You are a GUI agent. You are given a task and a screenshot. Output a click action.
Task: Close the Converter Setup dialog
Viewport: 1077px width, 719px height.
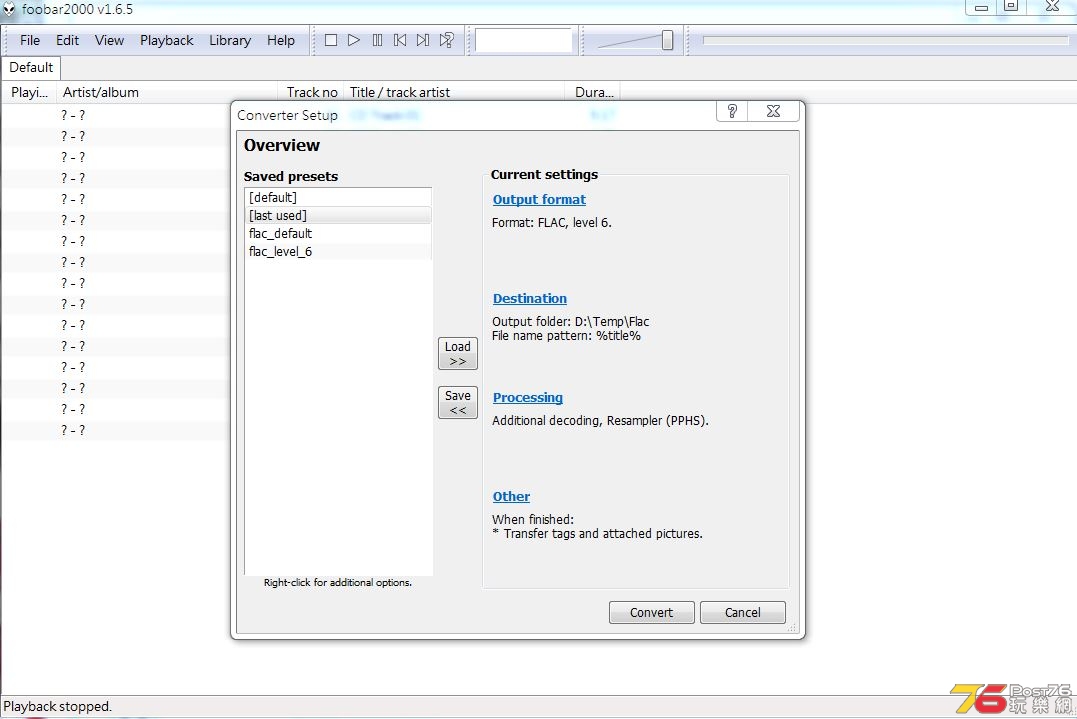773,111
